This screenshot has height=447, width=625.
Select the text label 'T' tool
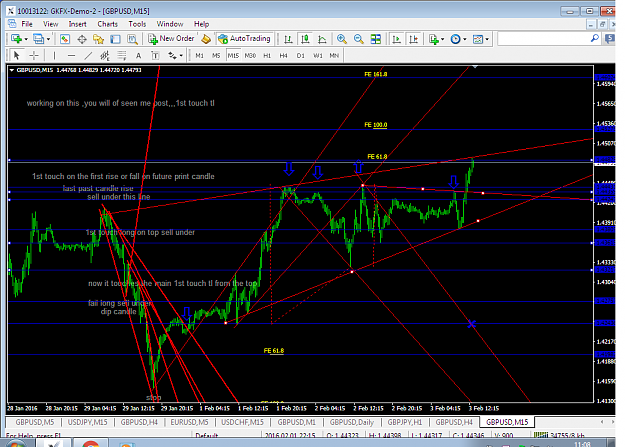click(x=155, y=55)
